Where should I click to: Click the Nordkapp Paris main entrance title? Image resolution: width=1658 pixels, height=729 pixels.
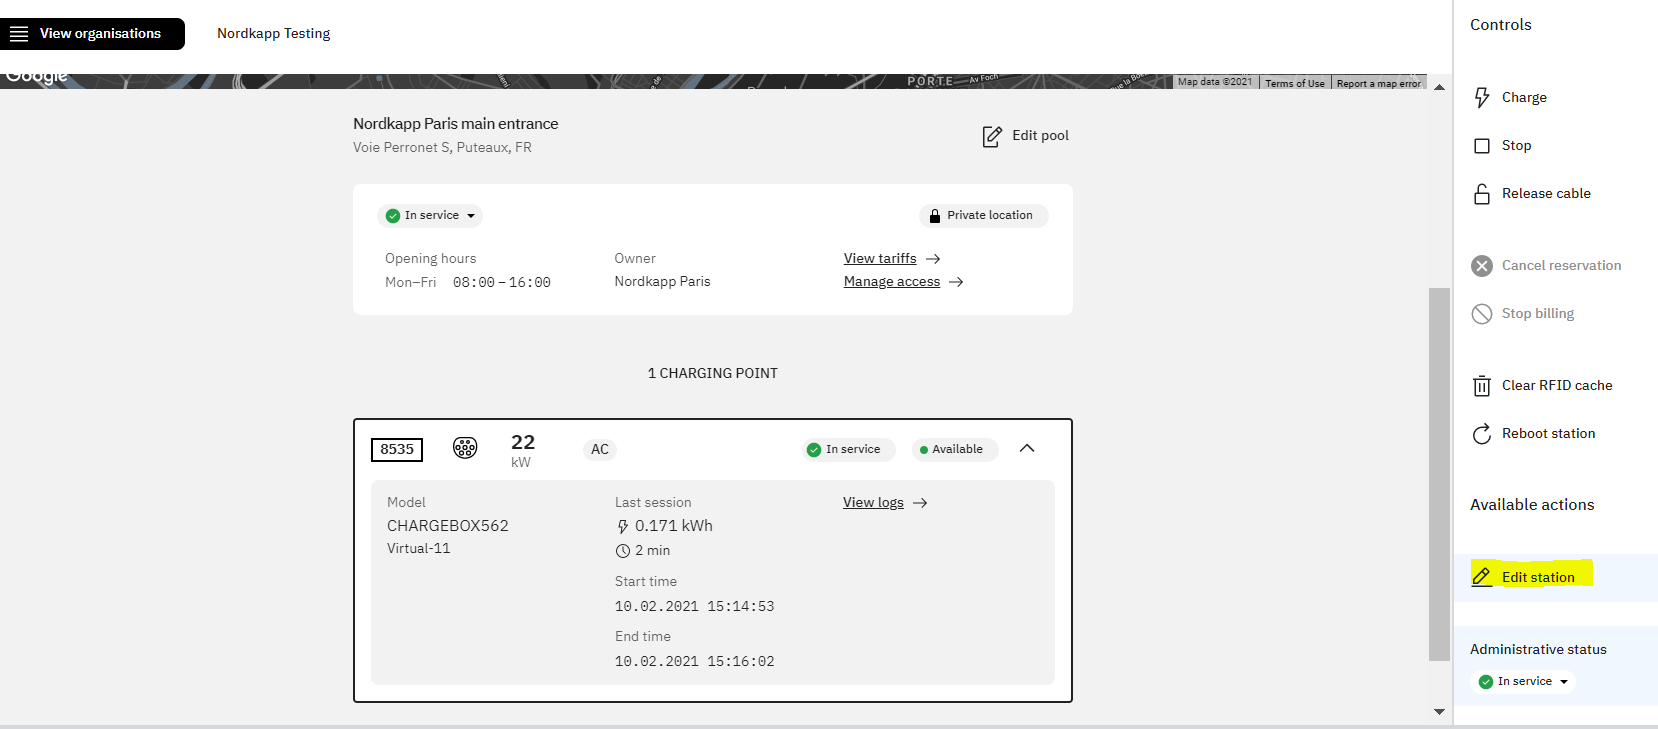pyautogui.click(x=455, y=124)
